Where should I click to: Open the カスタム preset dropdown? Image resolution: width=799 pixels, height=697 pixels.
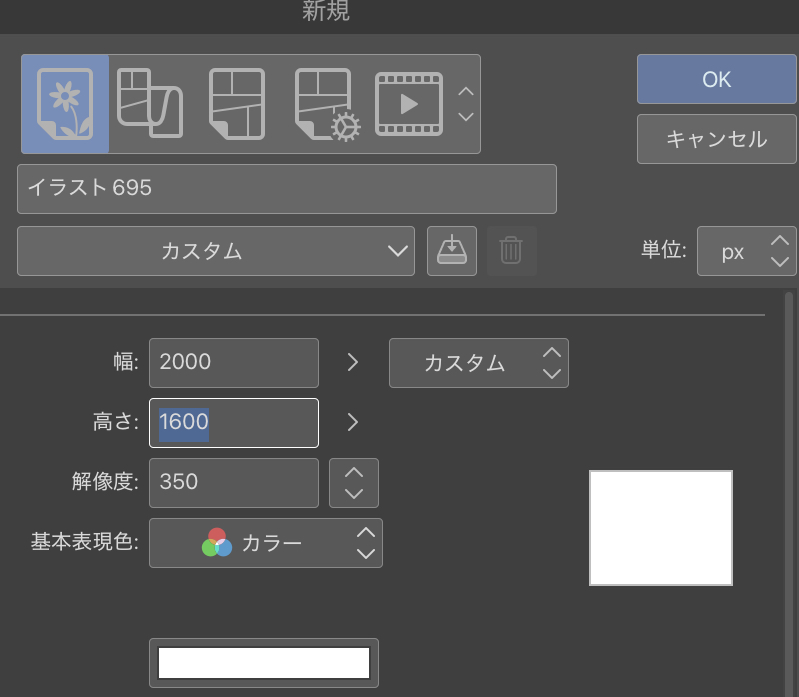[x=216, y=251]
